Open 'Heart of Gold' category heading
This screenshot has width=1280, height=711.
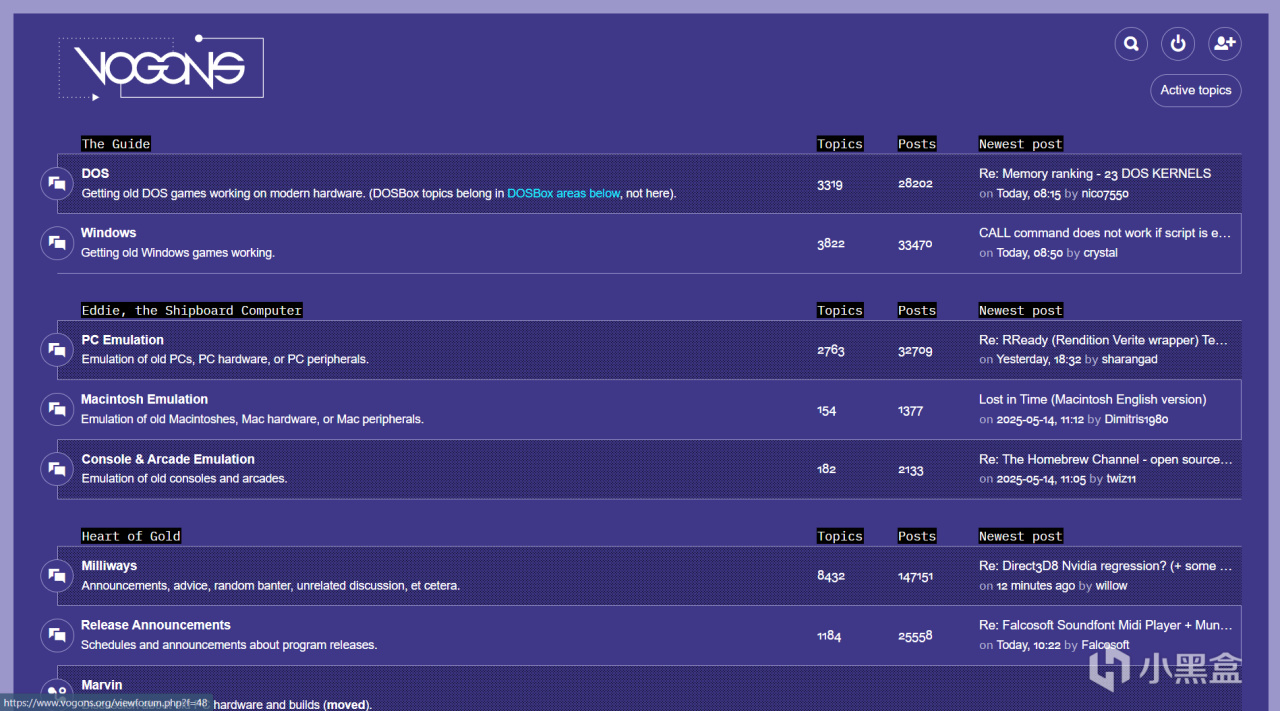coord(131,536)
